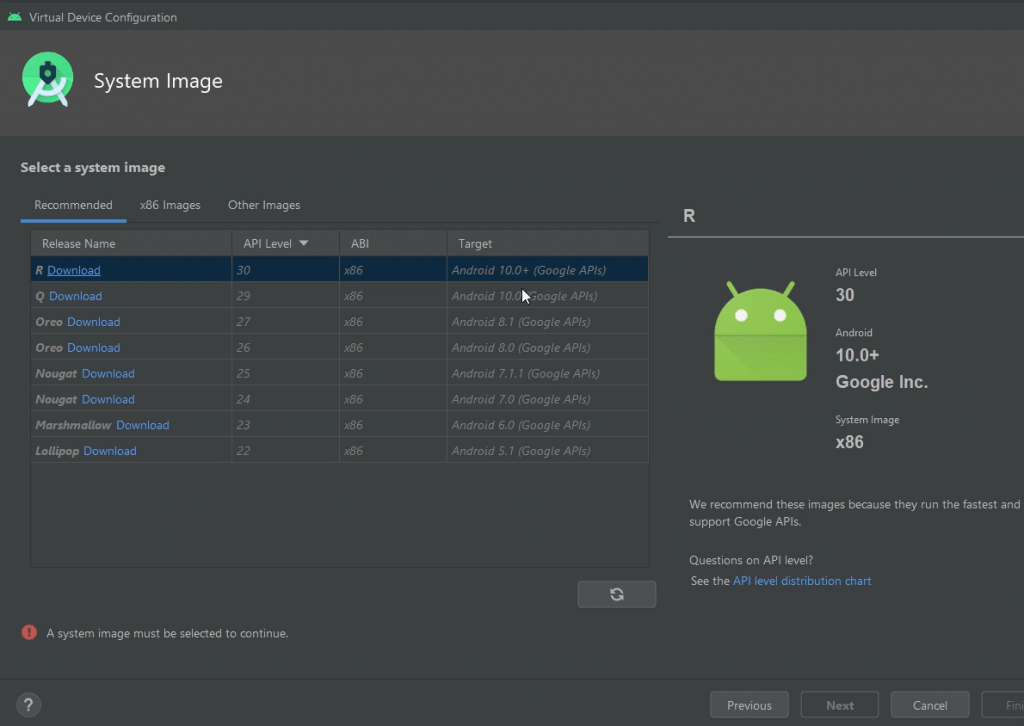
Task: Download the Nougat API 25 image
Action: 108,373
